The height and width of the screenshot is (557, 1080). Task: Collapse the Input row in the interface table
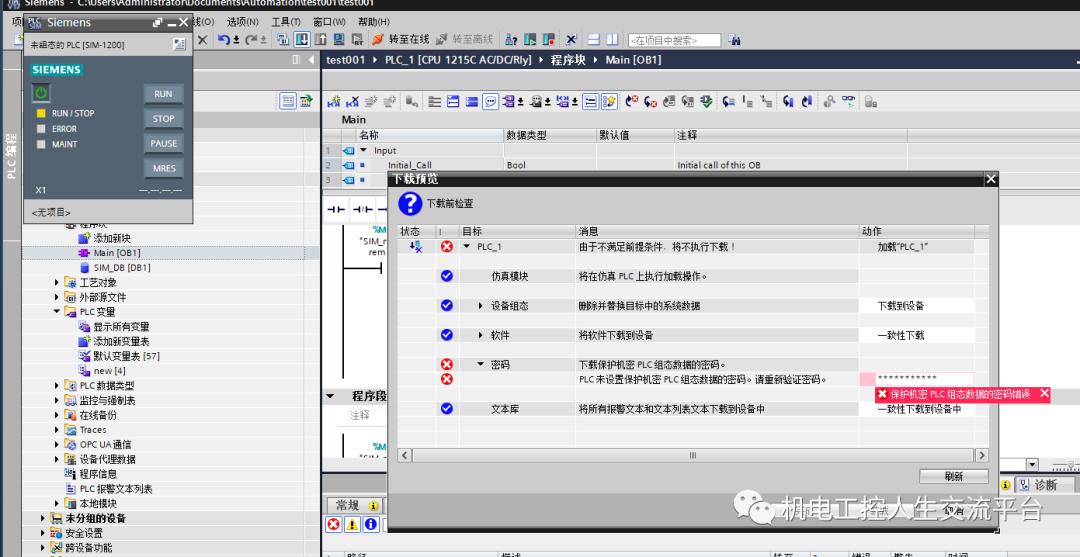pos(364,150)
